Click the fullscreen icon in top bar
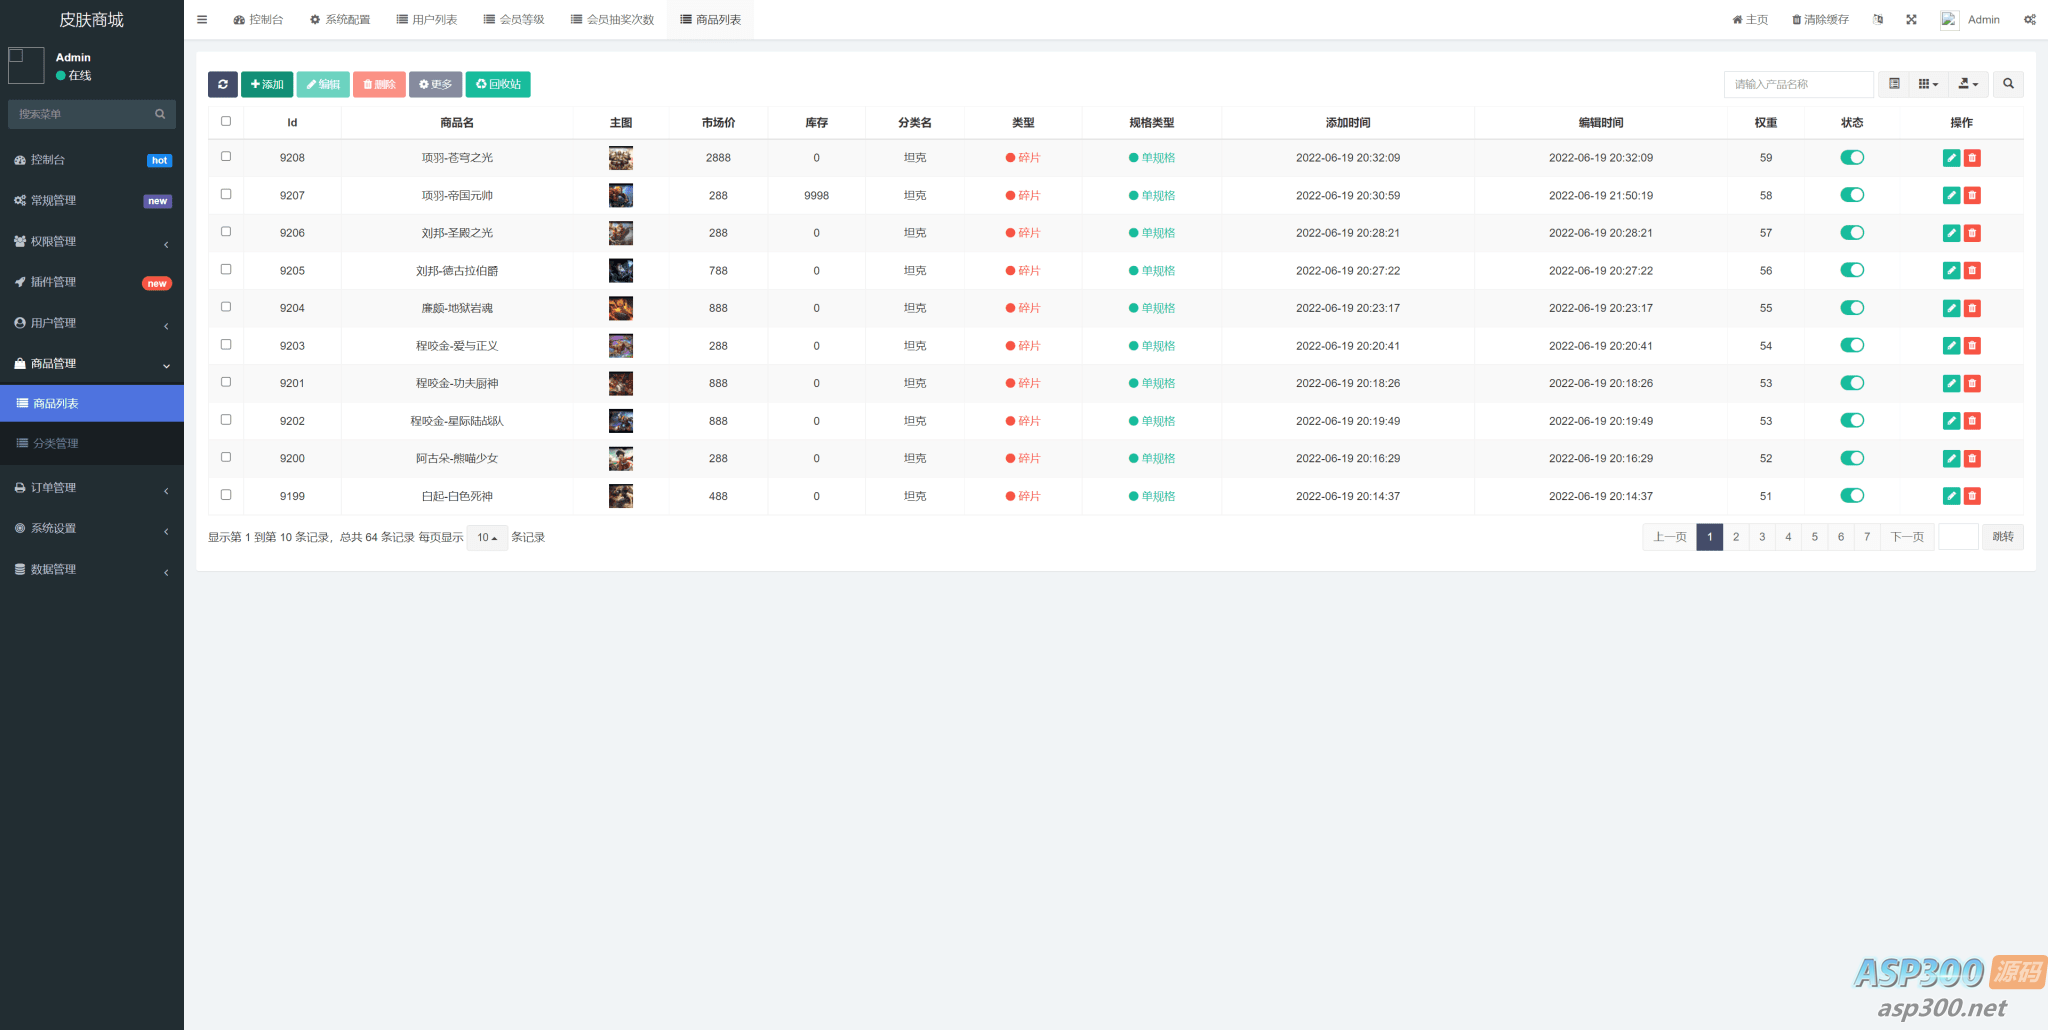 pyautogui.click(x=1911, y=20)
